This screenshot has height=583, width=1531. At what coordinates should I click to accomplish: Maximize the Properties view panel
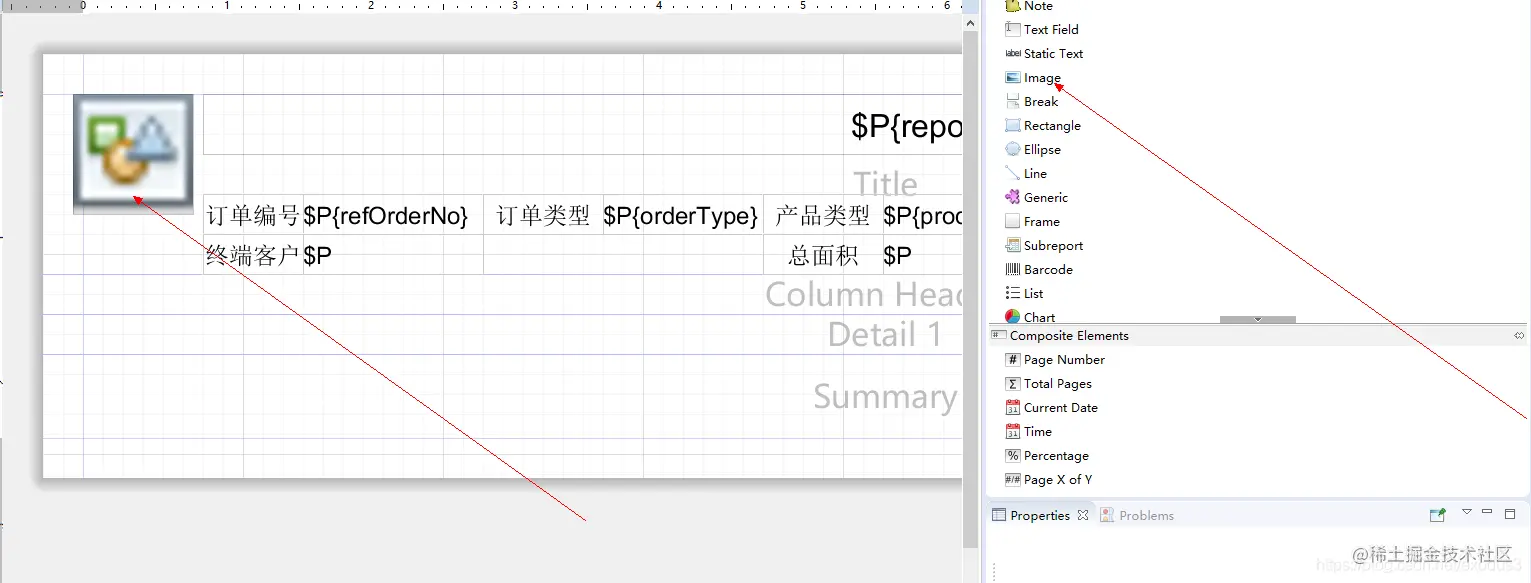(1510, 514)
